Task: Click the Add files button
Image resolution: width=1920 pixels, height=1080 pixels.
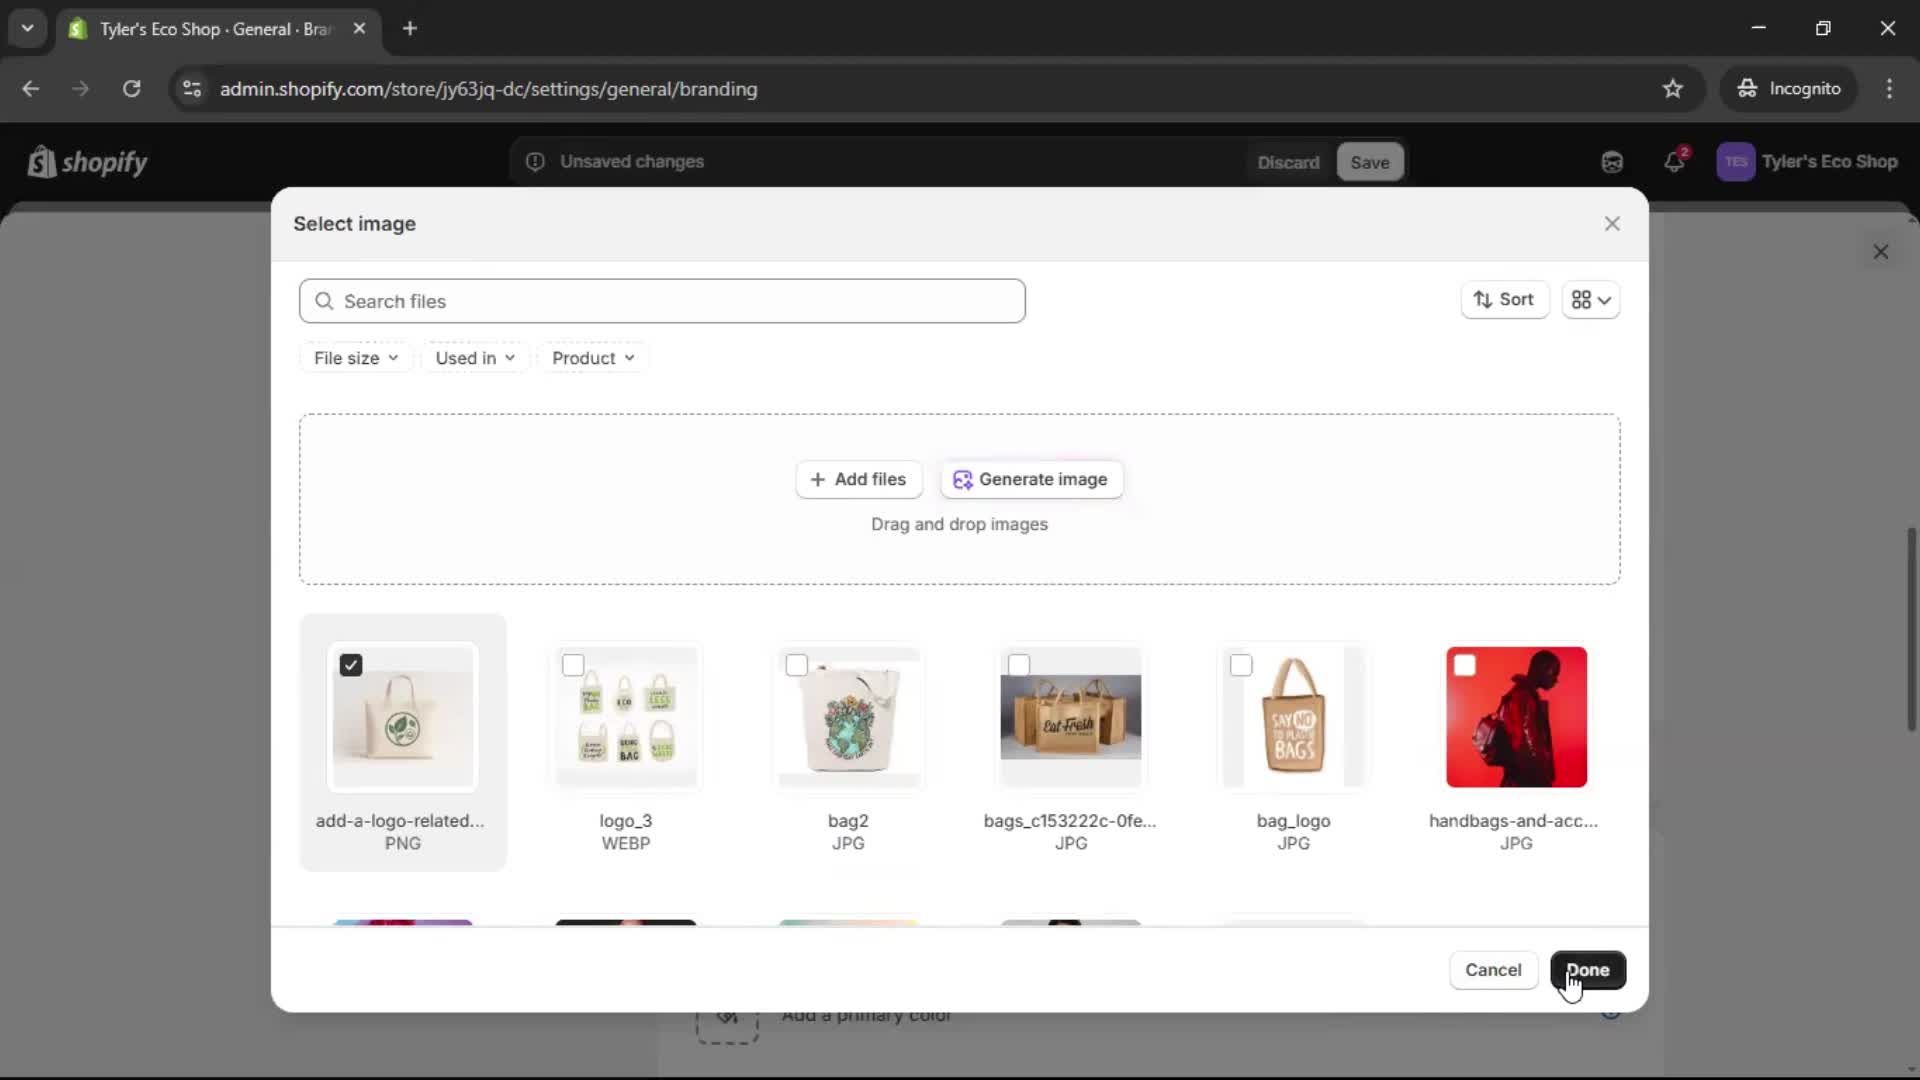Action: [858, 480]
